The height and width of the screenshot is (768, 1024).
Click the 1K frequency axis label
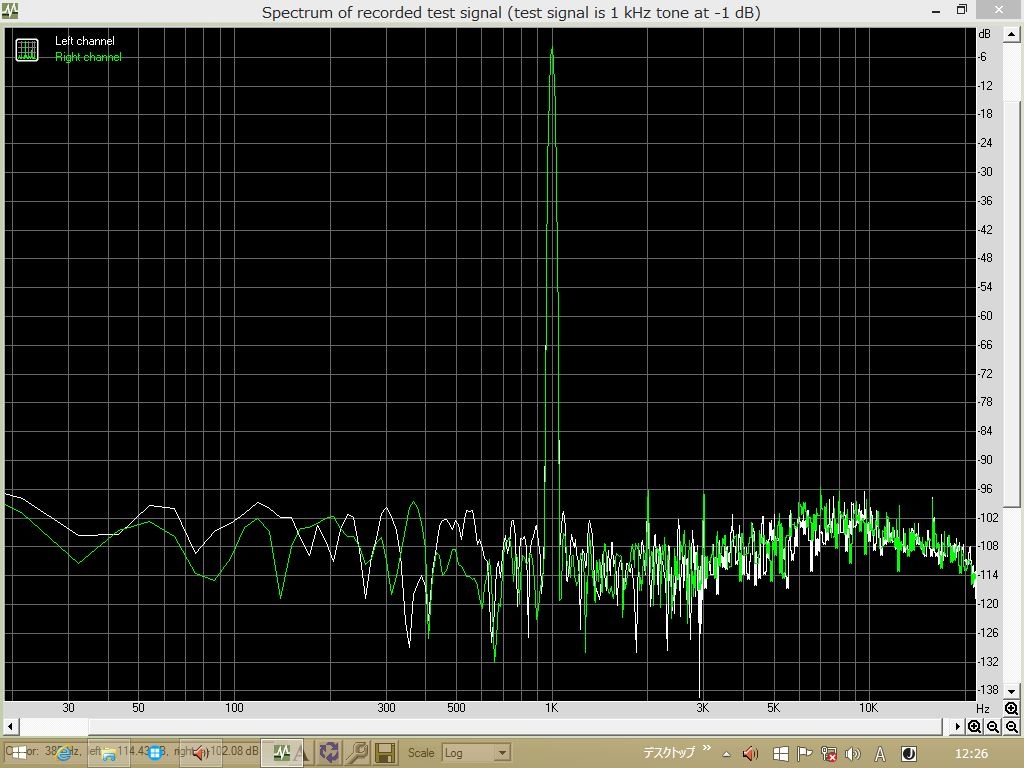[552, 708]
